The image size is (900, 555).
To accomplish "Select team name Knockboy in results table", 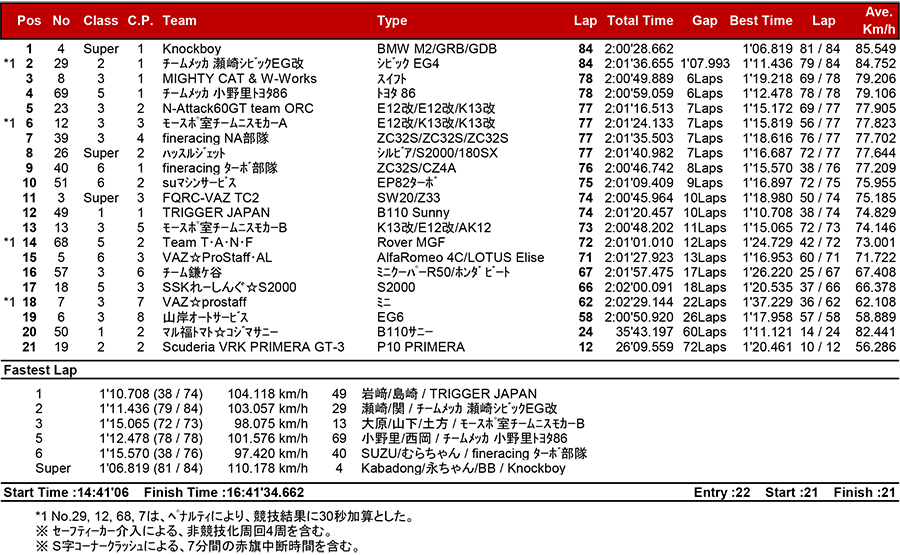I will coord(192,49).
